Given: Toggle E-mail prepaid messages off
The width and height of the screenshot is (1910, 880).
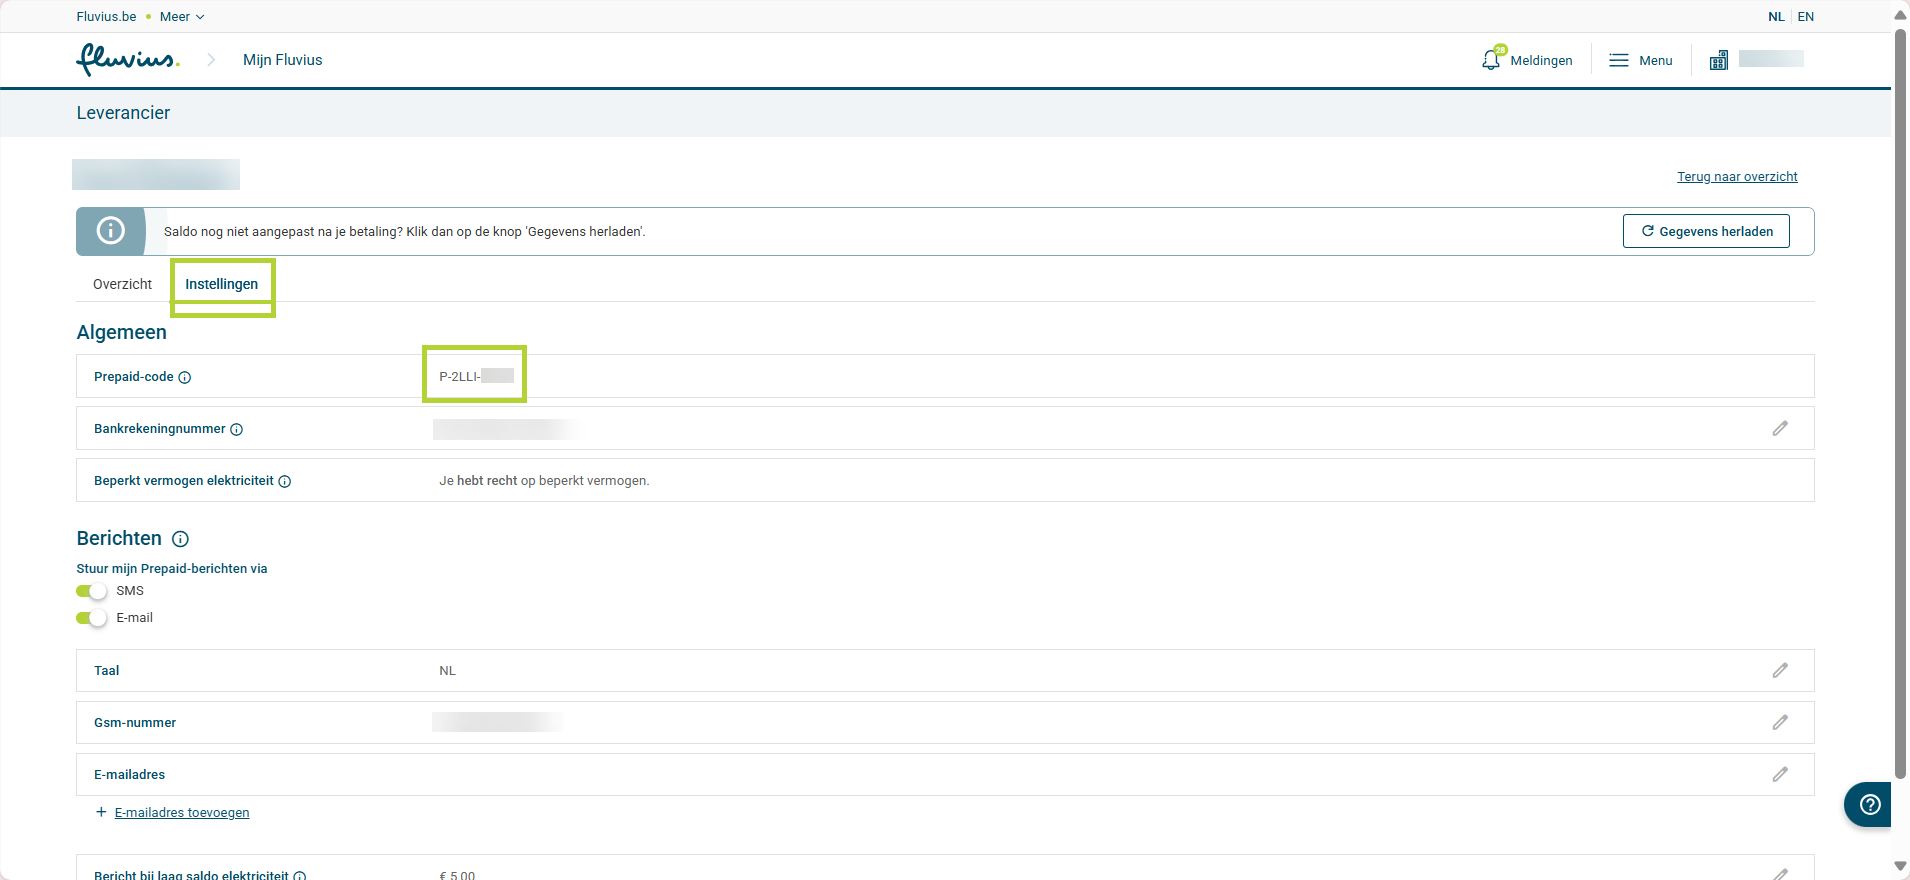Looking at the screenshot, I should (x=91, y=618).
